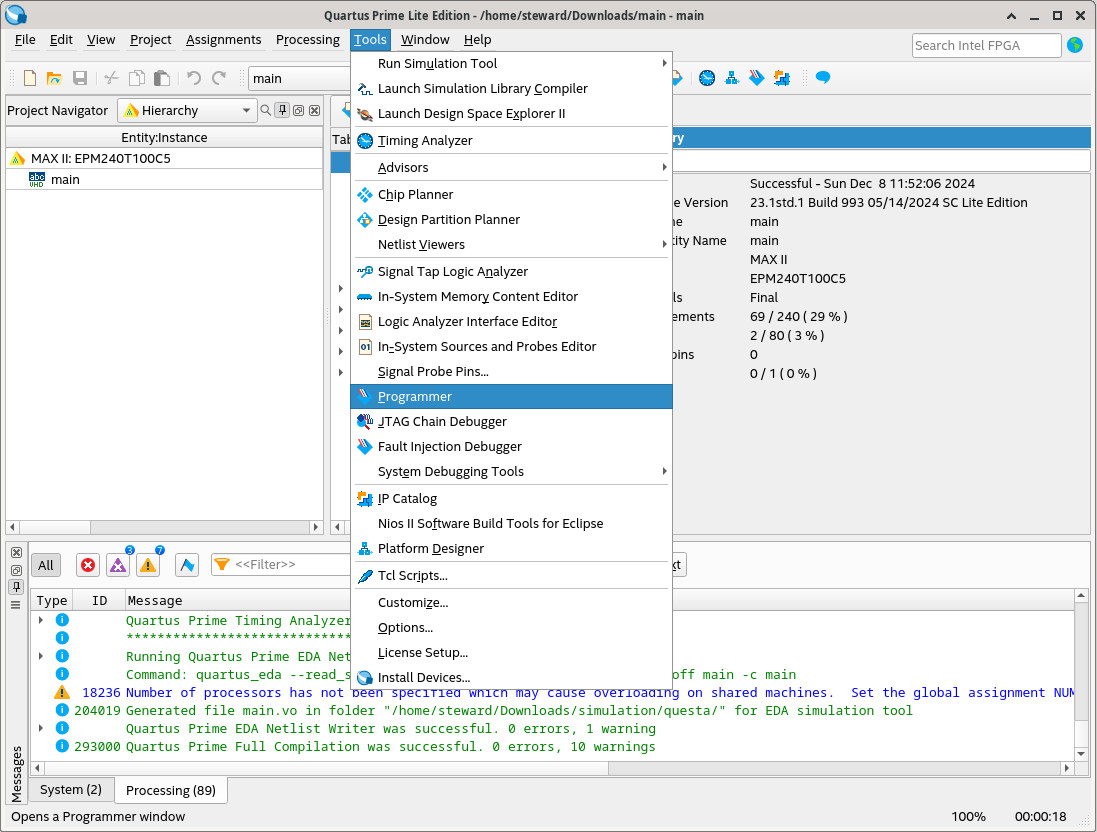Open the Assignments menu
Screen dimensions: 1097x832
(x=223, y=40)
